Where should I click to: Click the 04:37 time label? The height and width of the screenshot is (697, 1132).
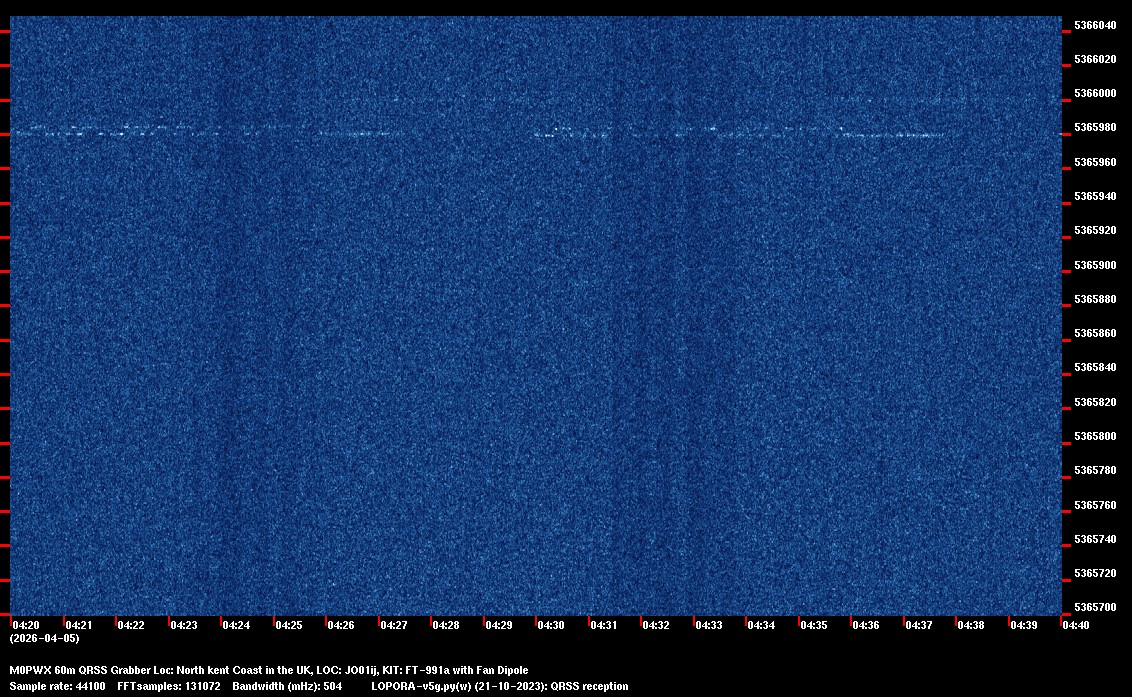[x=918, y=625]
